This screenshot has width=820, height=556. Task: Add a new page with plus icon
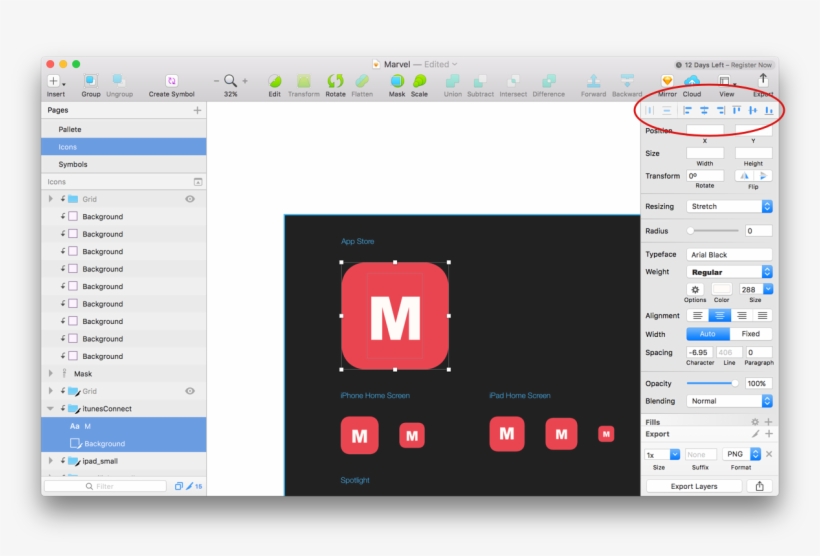[197, 110]
